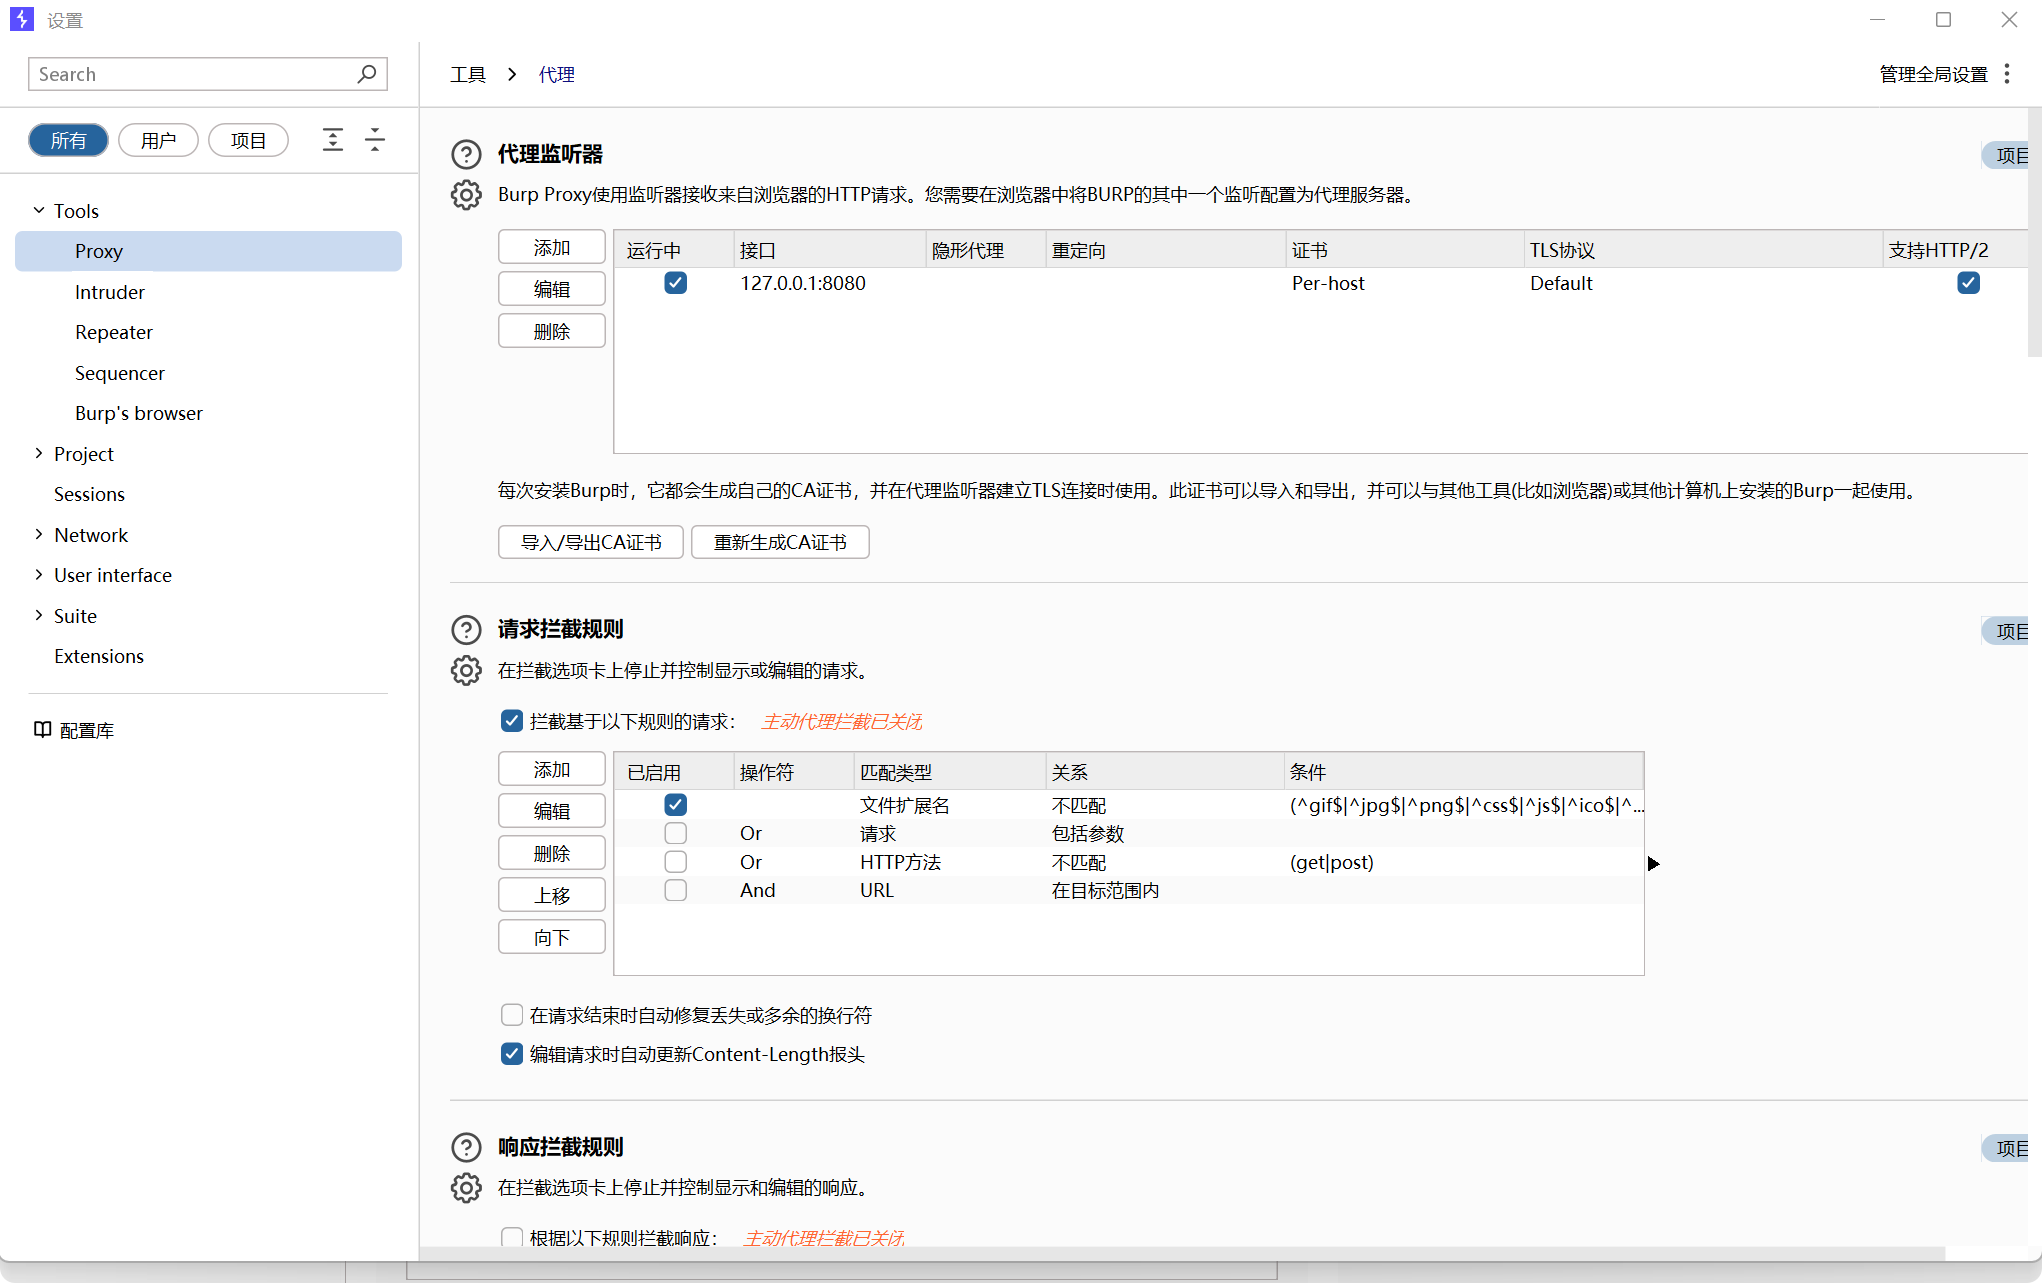This screenshot has height=1283, width=2042.
Task: Collapse the Tools tree node
Action: click(x=39, y=211)
